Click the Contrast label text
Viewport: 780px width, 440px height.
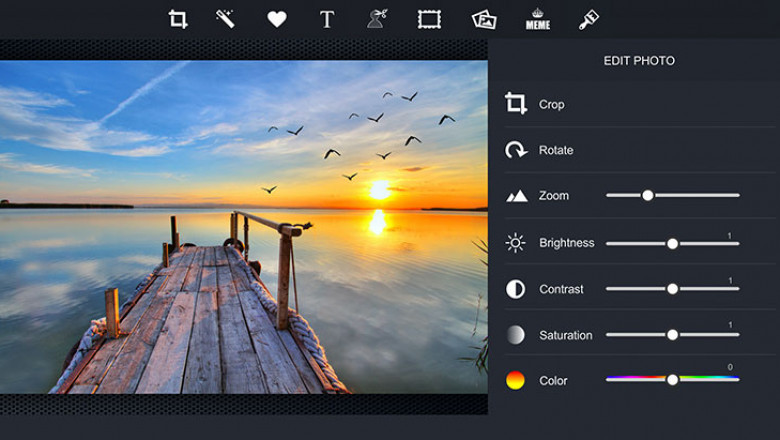[x=561, y=289]
